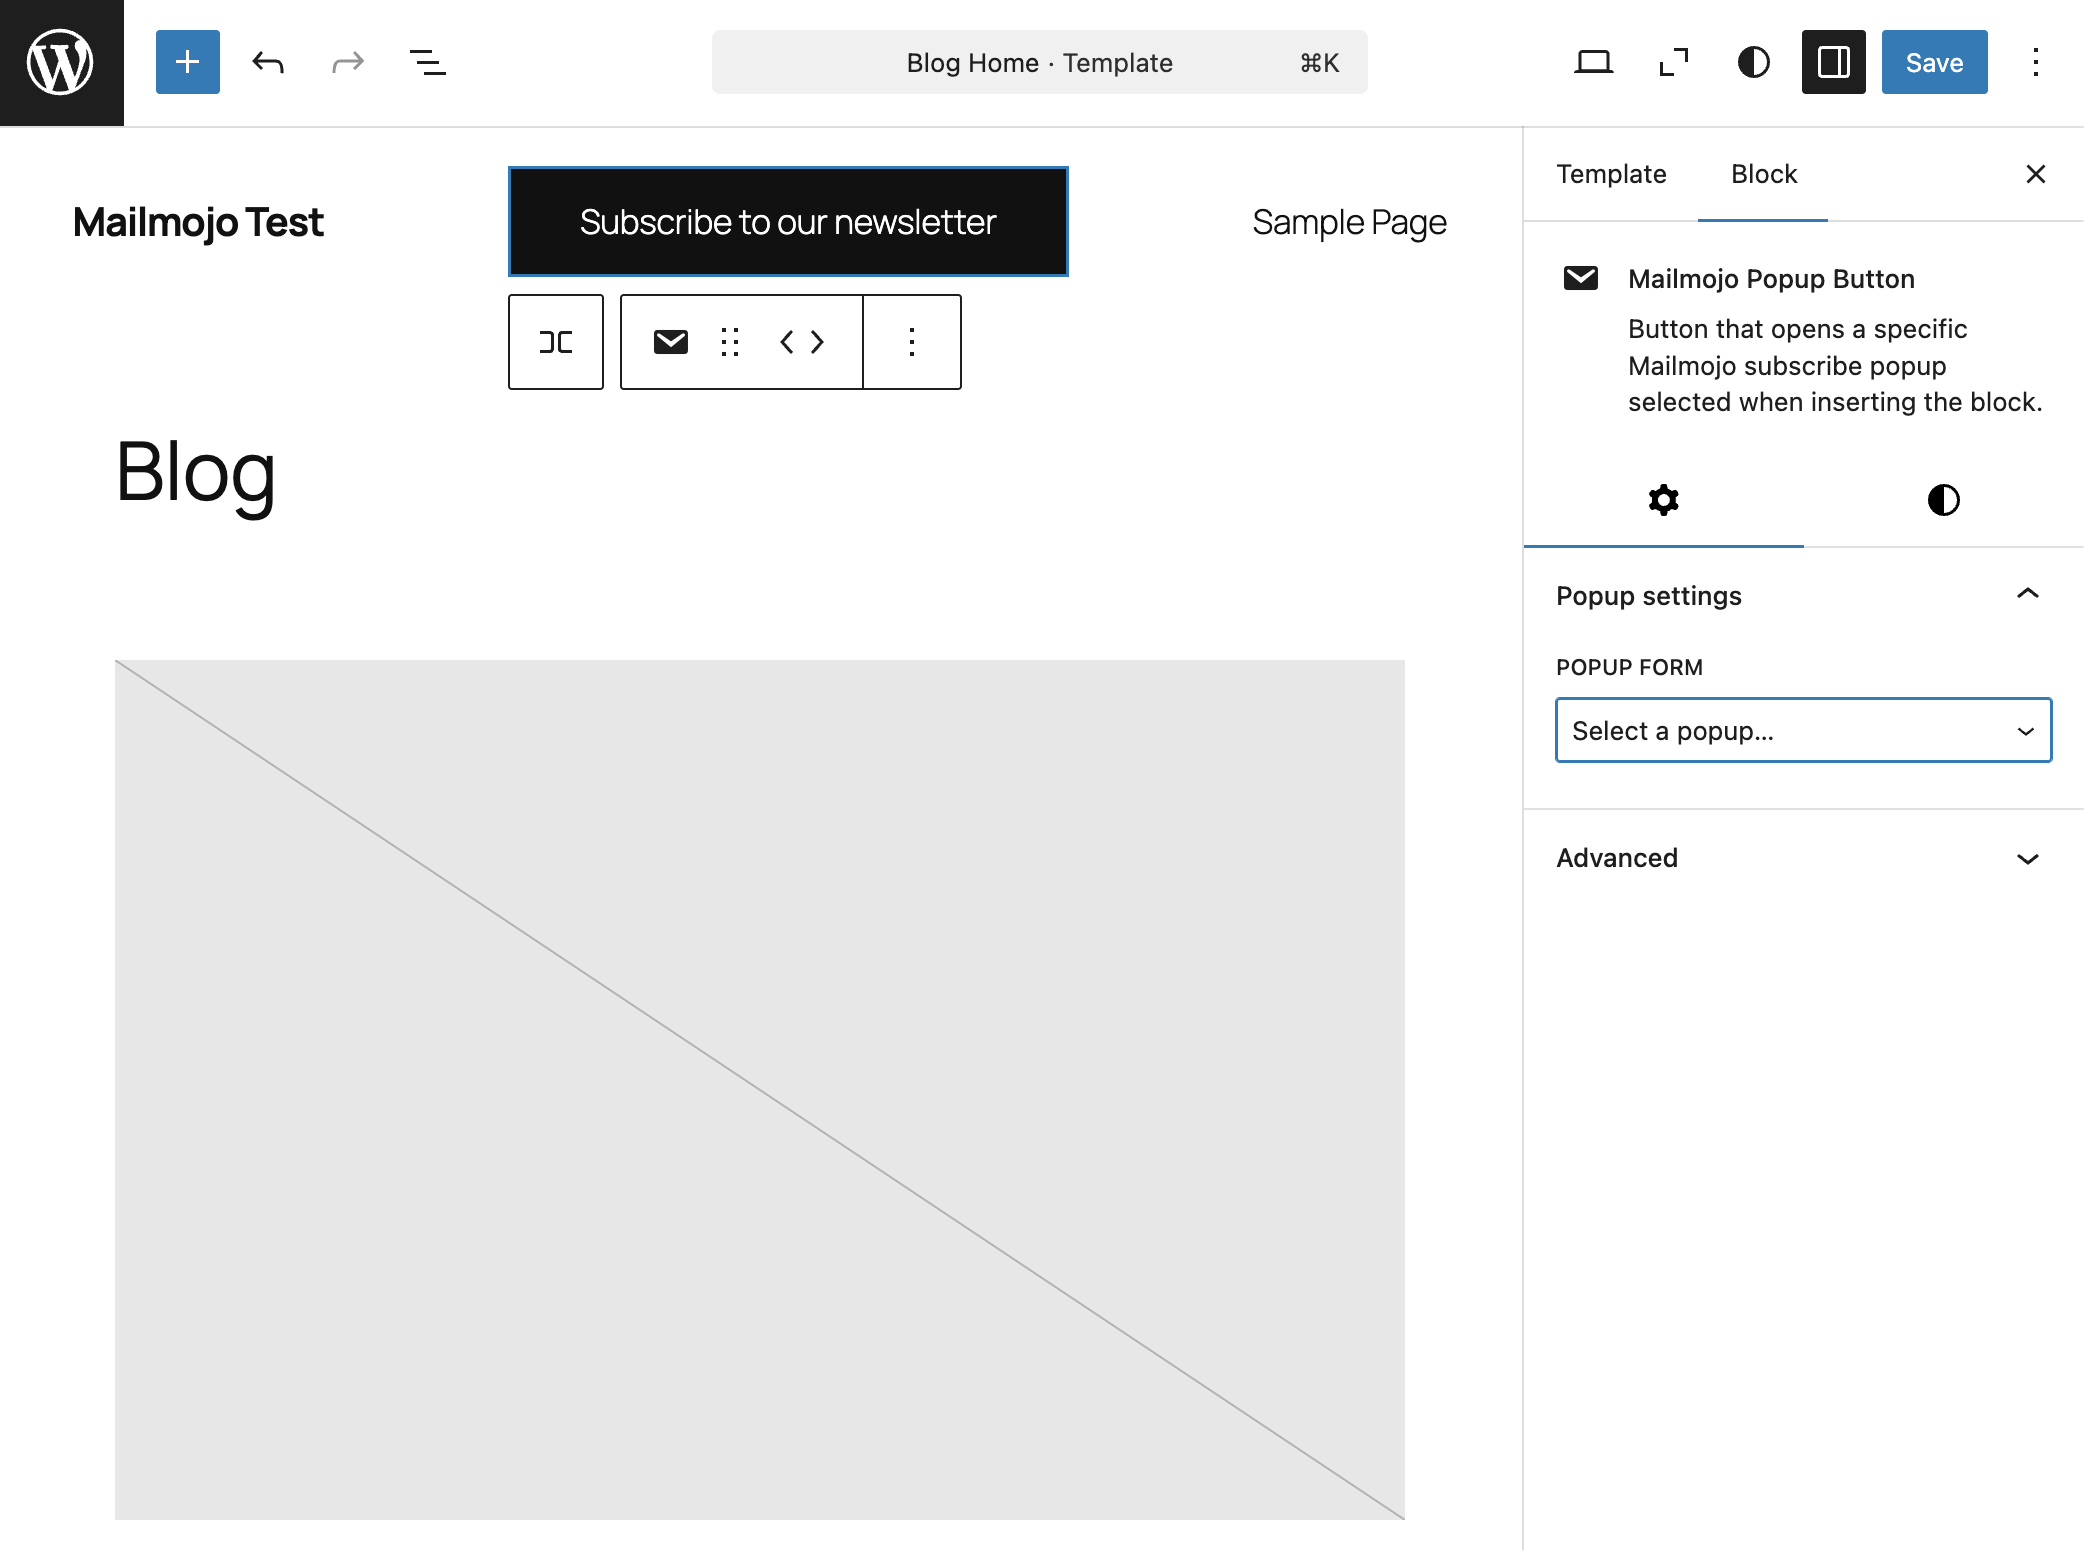Redo the last undone change

[x=348, y=62]
